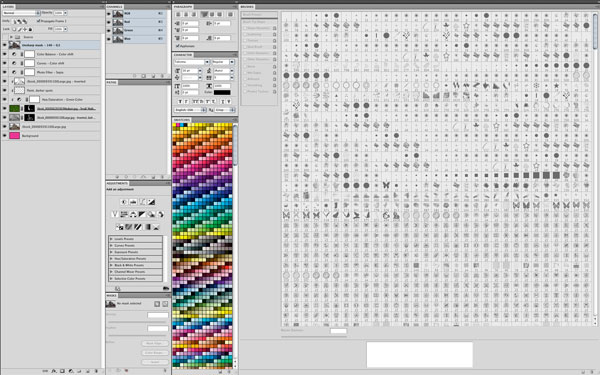The width and height of the screenshot is (600, 375).
Task: Click the Brush Presets button
Action: pos(259,15)
